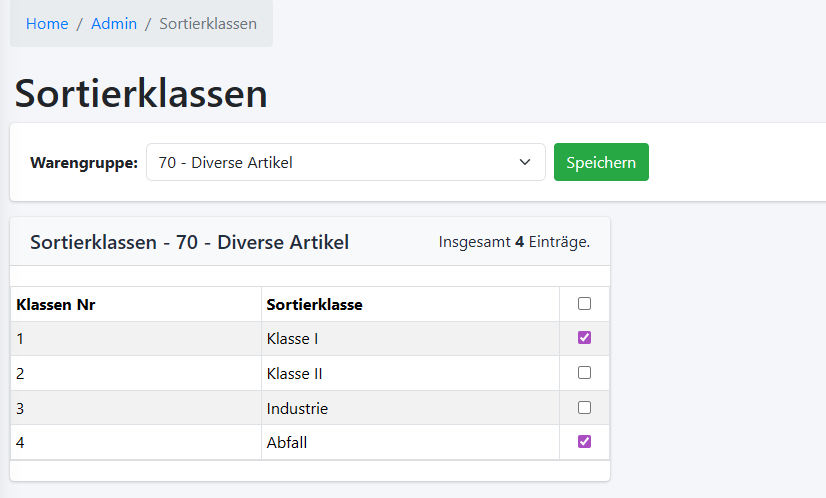Select the Klasse I table cell
Screen dimensions: 826x498
pos(293,339)
